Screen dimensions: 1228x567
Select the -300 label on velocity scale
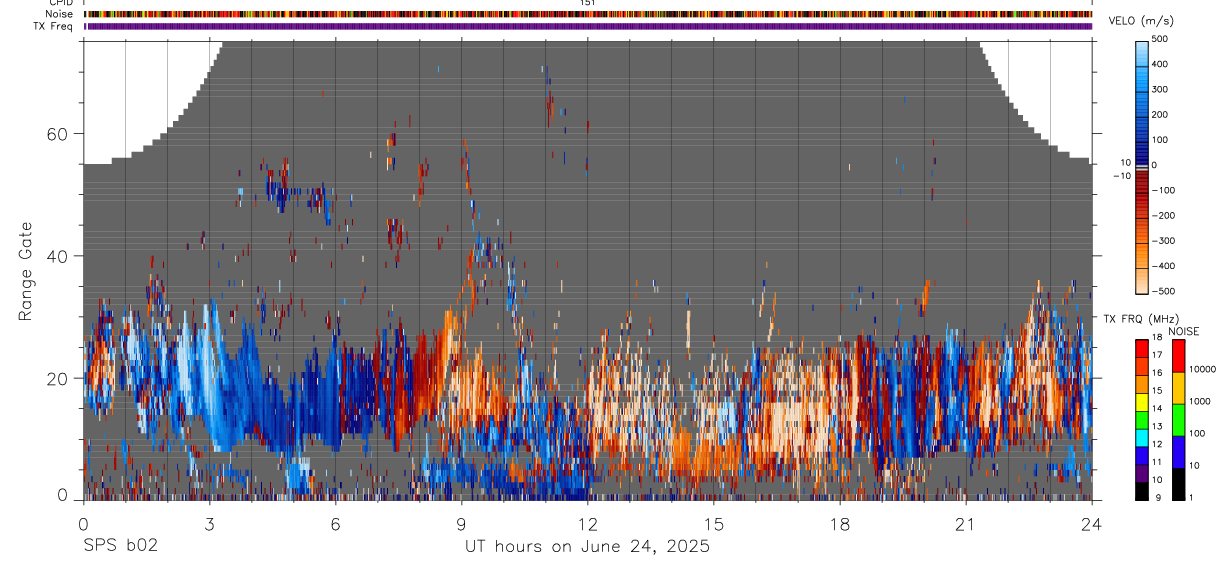pos(1162,241)
